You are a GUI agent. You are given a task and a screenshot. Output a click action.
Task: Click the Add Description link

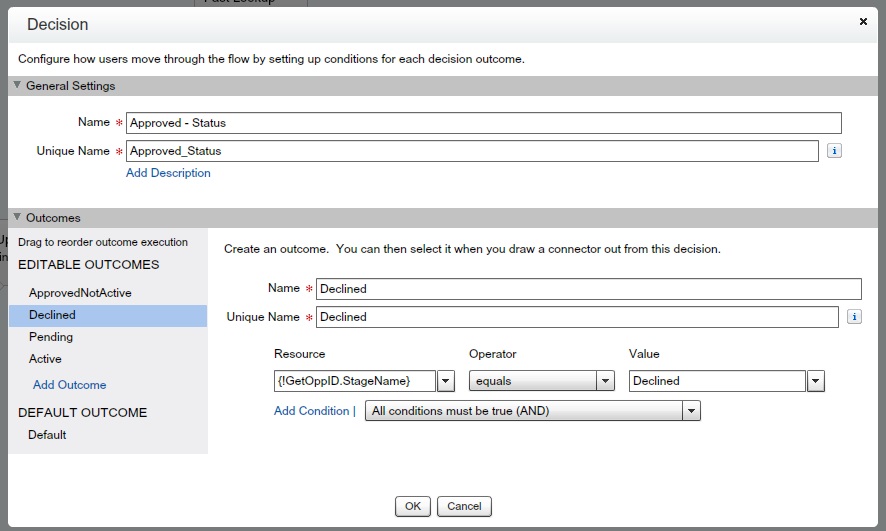pyautogui.click(x=168, y=173)
